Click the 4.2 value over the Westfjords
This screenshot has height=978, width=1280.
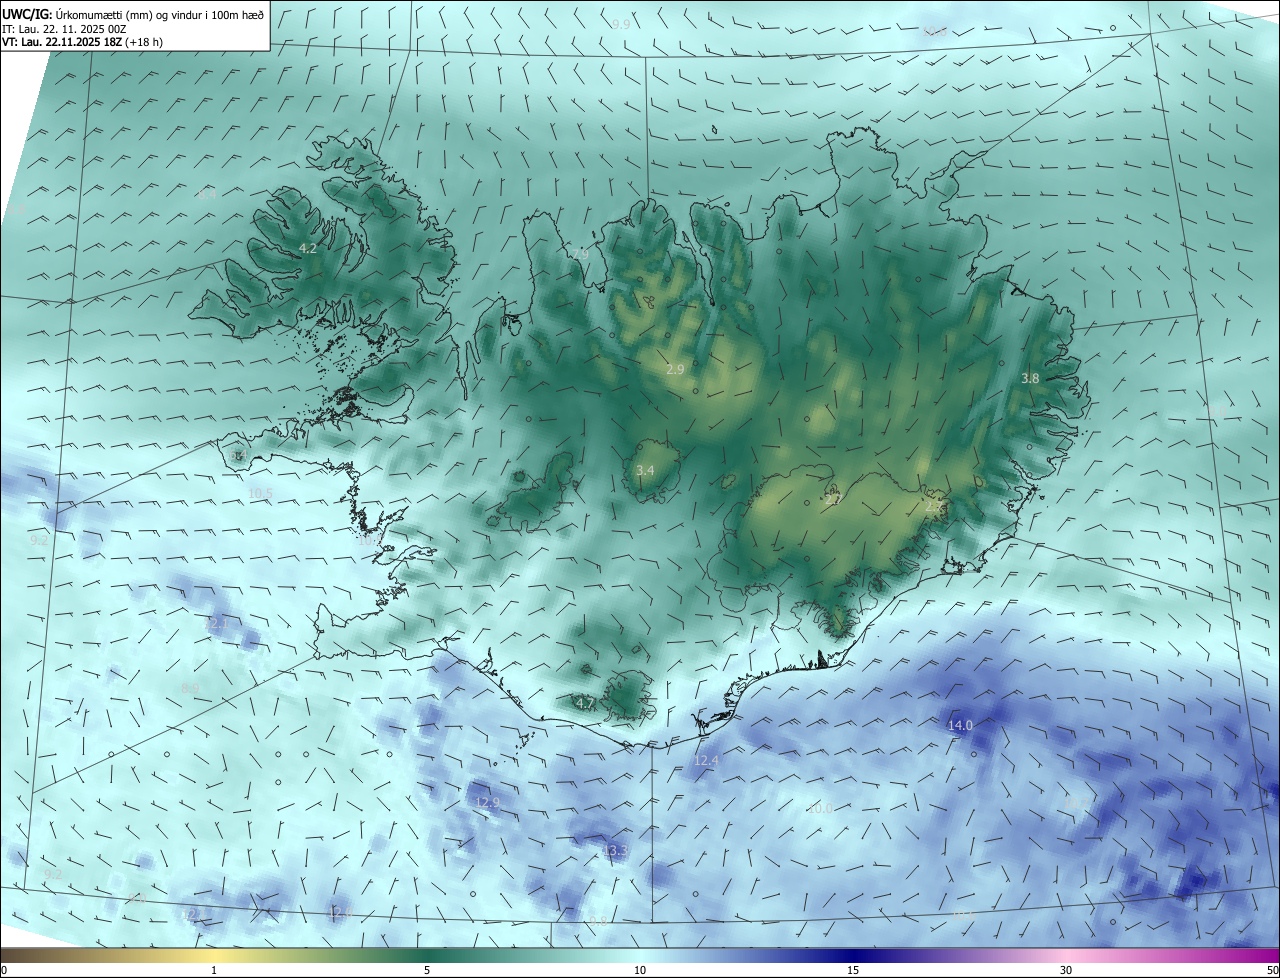pos(308,248)
